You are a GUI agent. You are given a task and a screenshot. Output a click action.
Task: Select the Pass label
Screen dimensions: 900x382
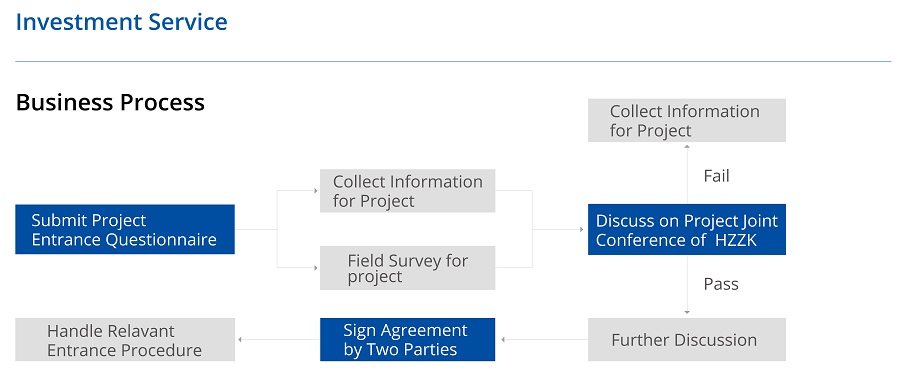point(721,284)
